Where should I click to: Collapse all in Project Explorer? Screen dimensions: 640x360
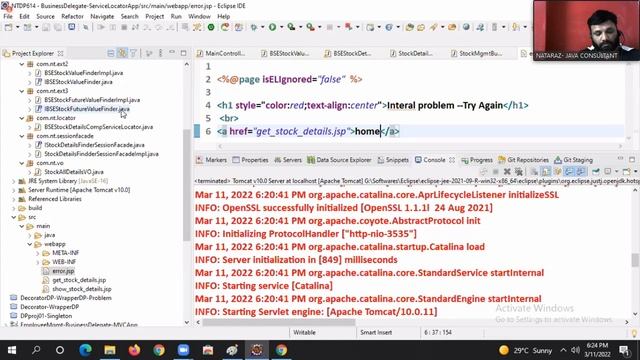pyautogui.click(x=111, y=53)
